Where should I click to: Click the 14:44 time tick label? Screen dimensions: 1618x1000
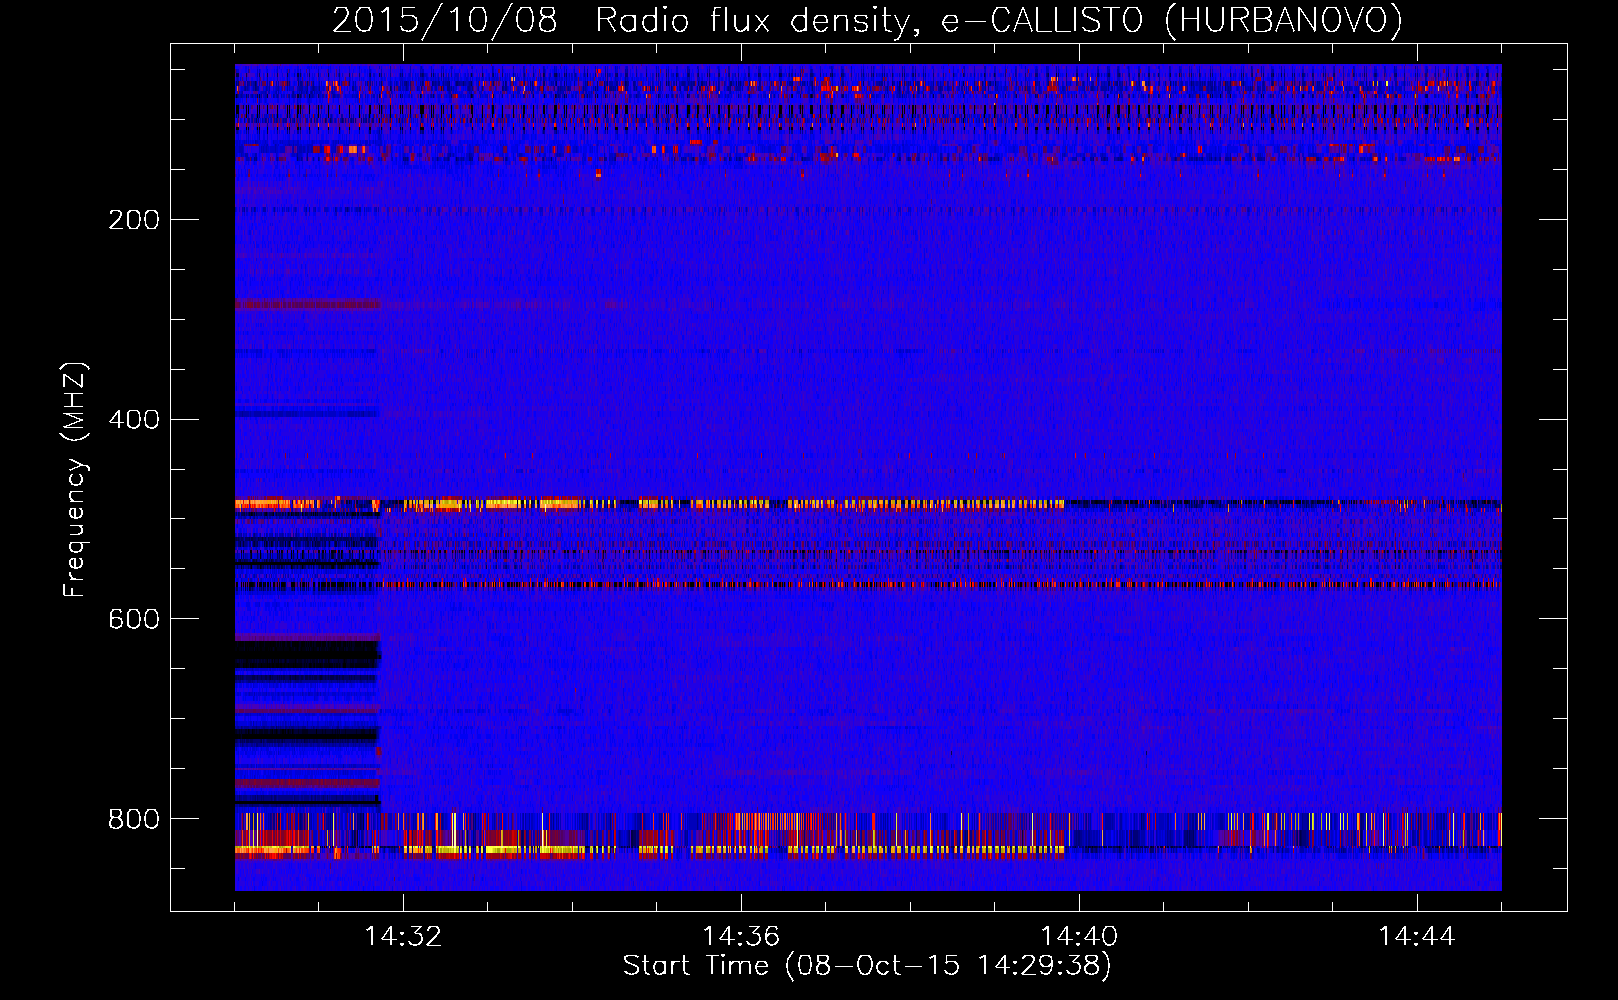(x=1417, y=937)
